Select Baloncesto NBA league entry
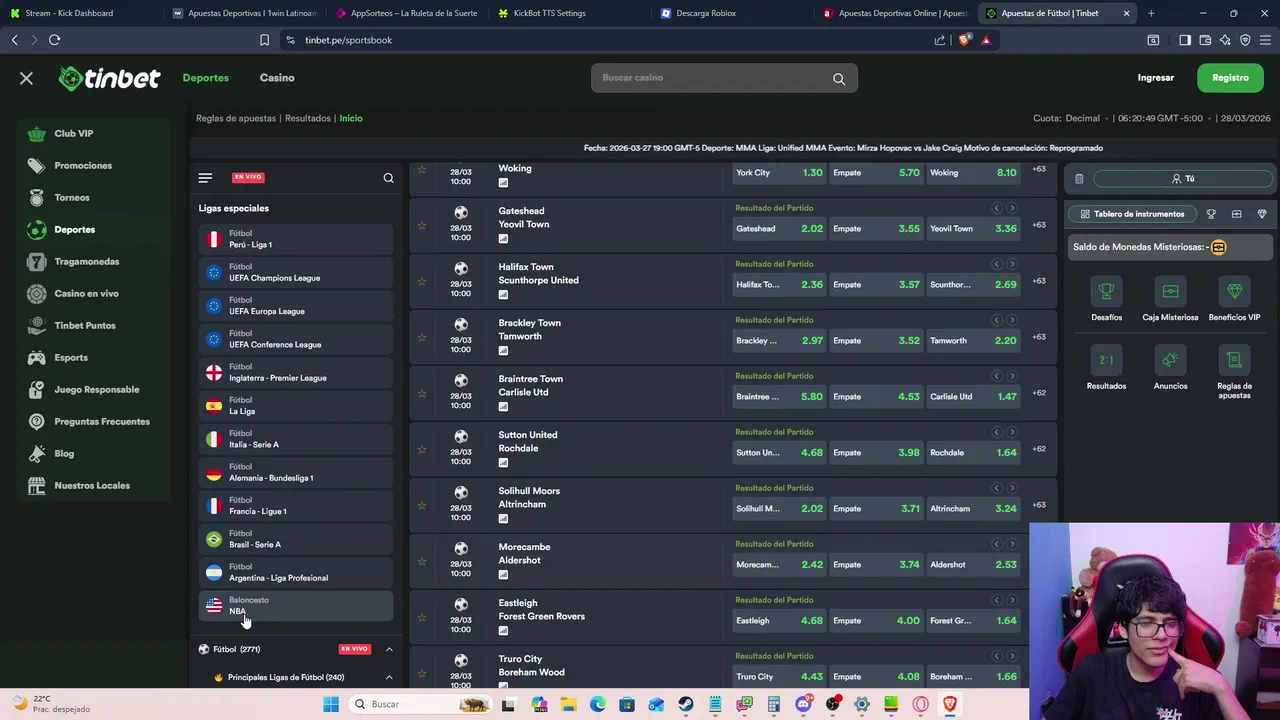The height and width of the screenshot is (720, 1280). [295, 605]
